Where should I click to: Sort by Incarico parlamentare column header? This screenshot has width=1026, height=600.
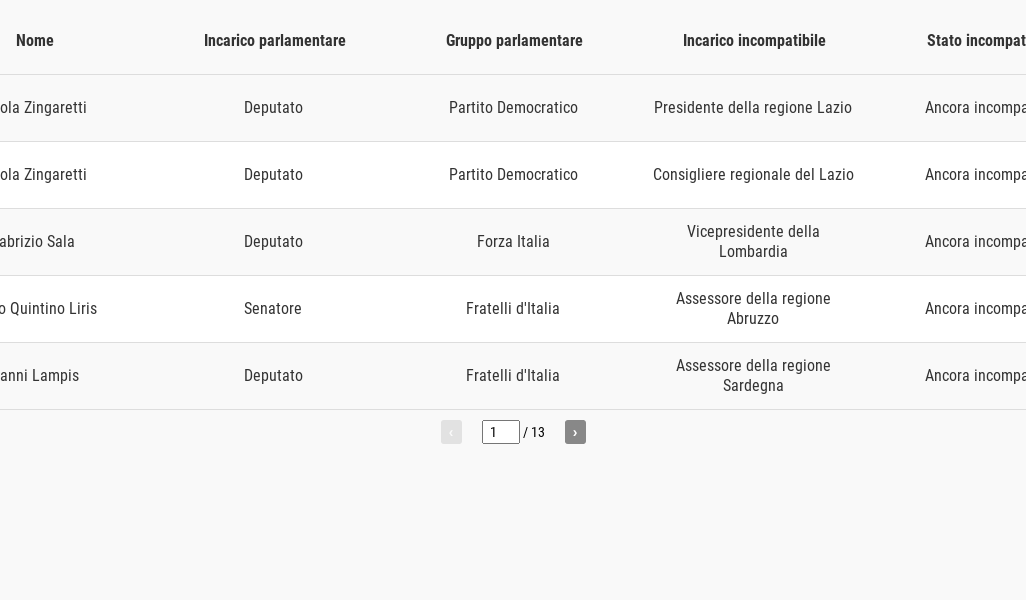pos(275,41)
